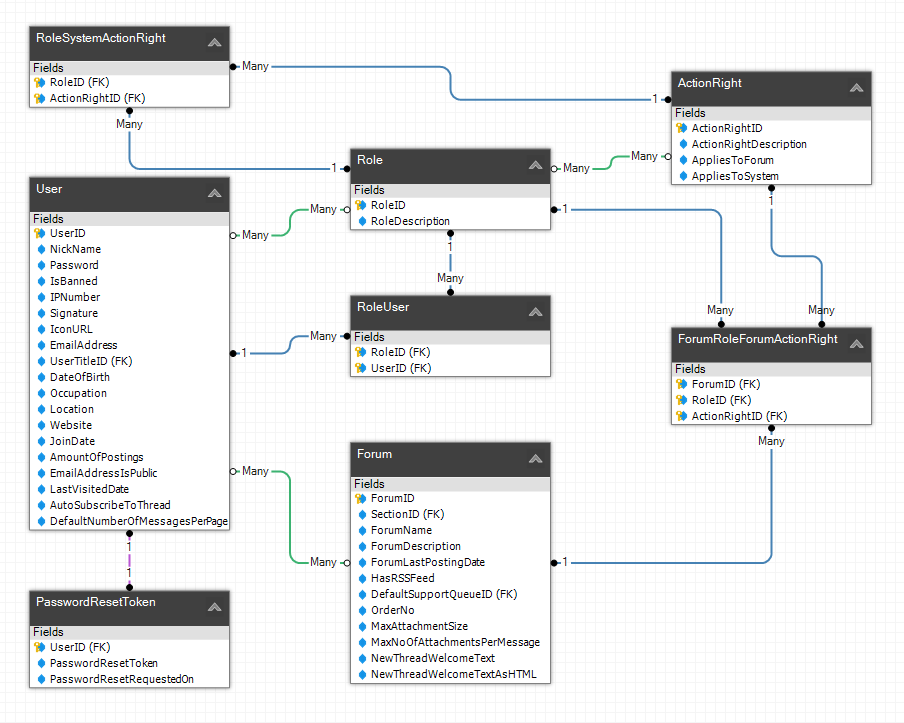
Task: Select MaxAttachmentSize field
Action: [x=450, y=626]
